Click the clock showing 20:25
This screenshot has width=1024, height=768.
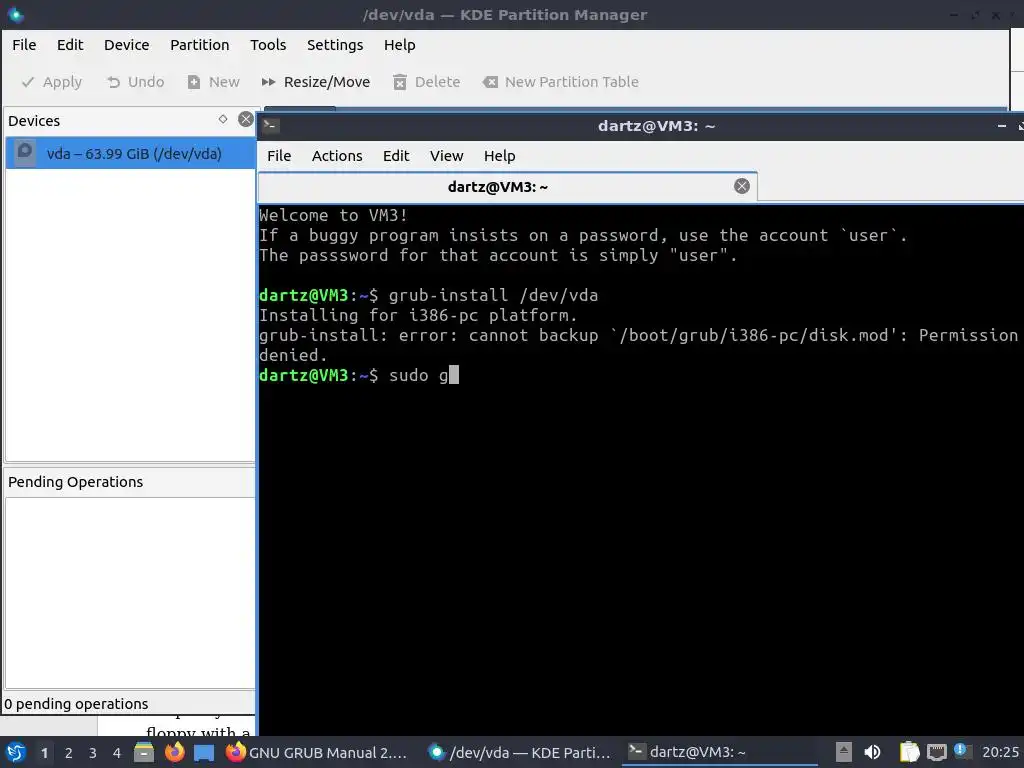click(1000, 753)
